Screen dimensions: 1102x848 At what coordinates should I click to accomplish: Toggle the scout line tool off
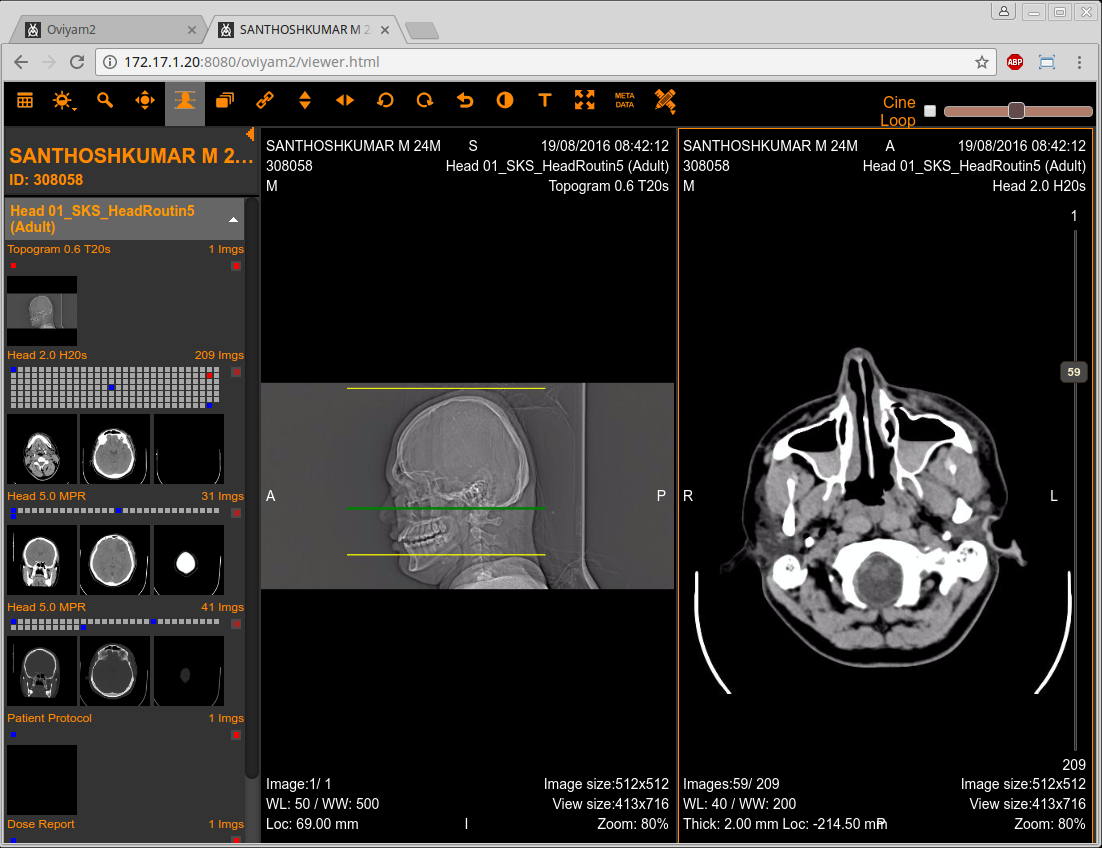point(185,100)
